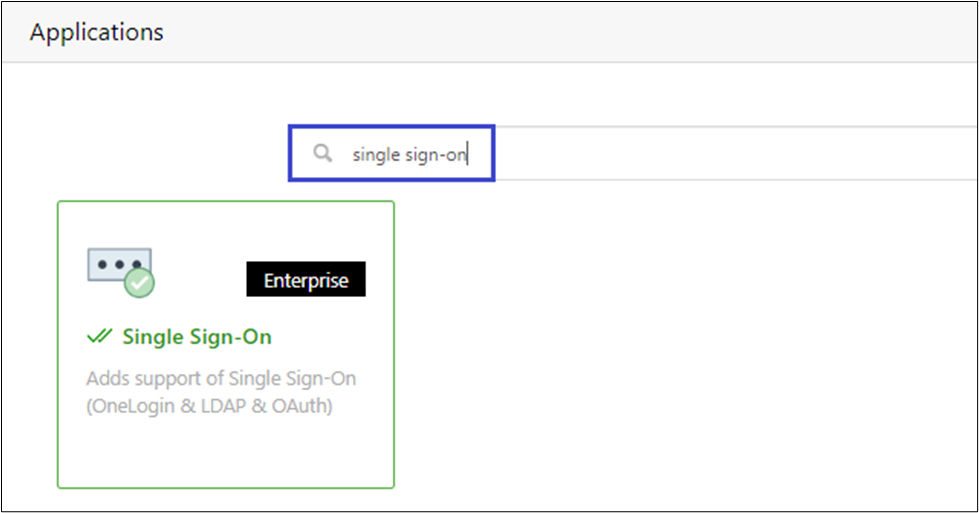Click the Applications page heading
The width and height of the screenshot is (979, 513).
point(97,32)
